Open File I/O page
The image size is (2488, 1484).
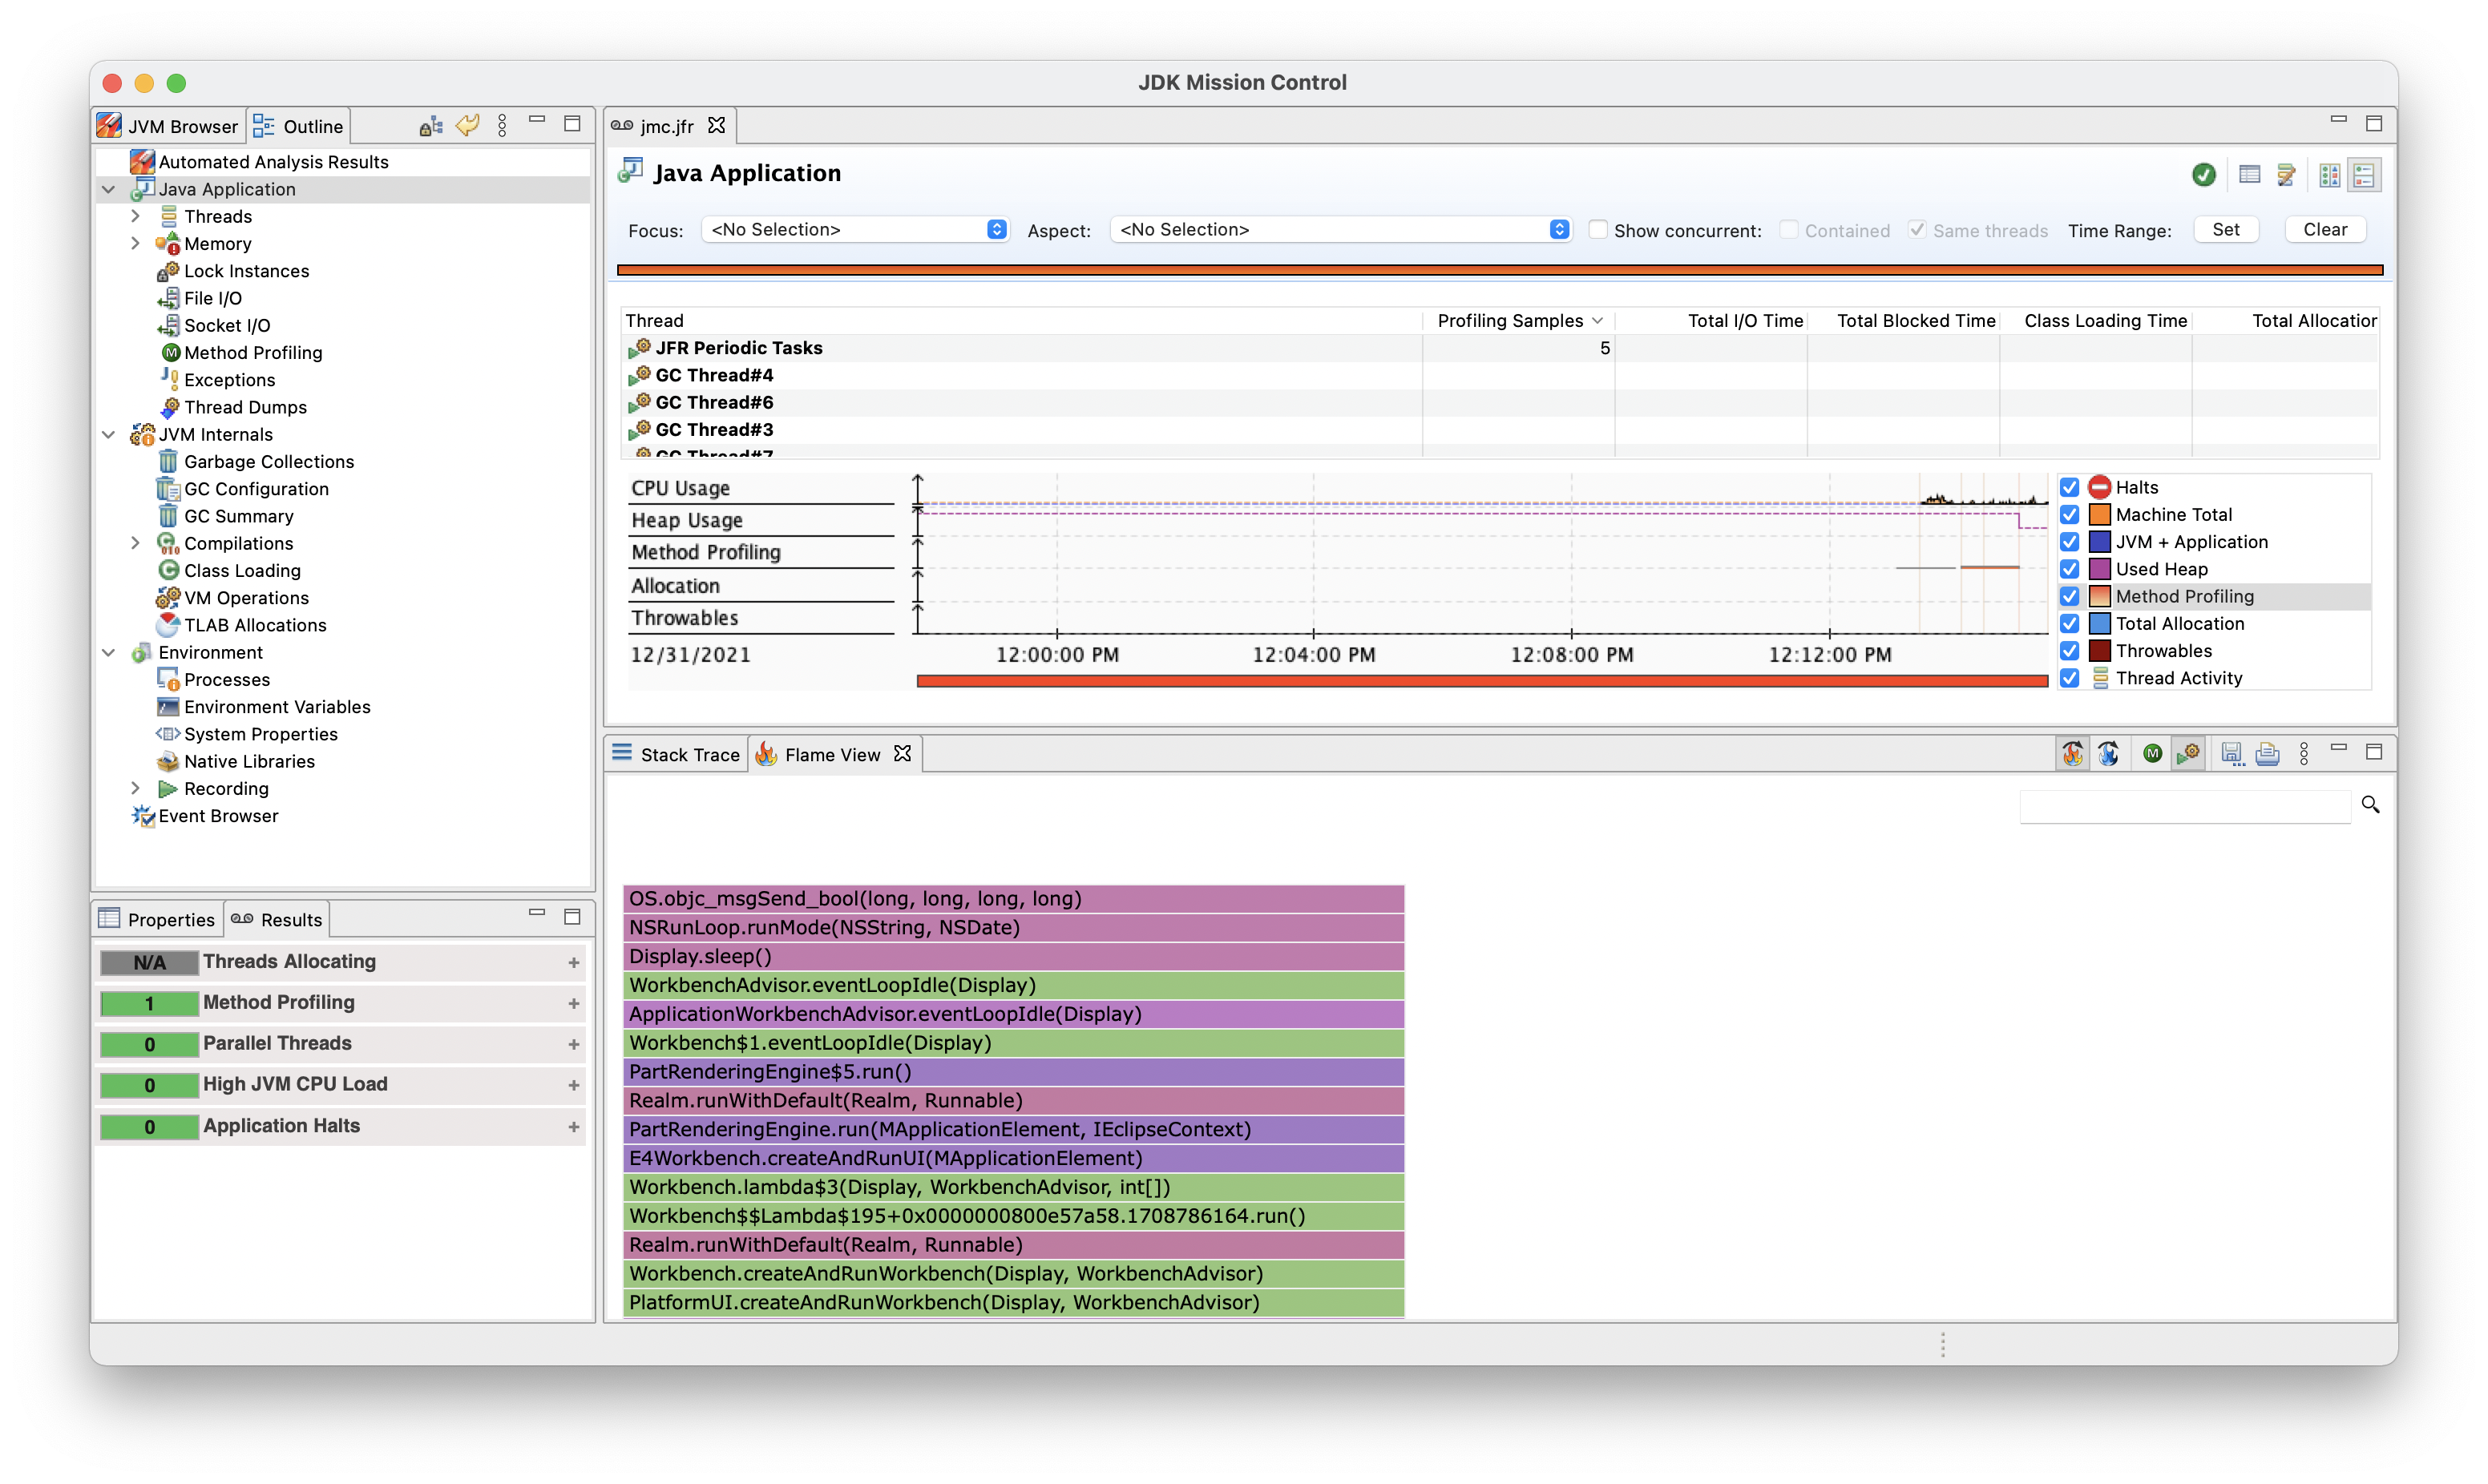[212, 298]
